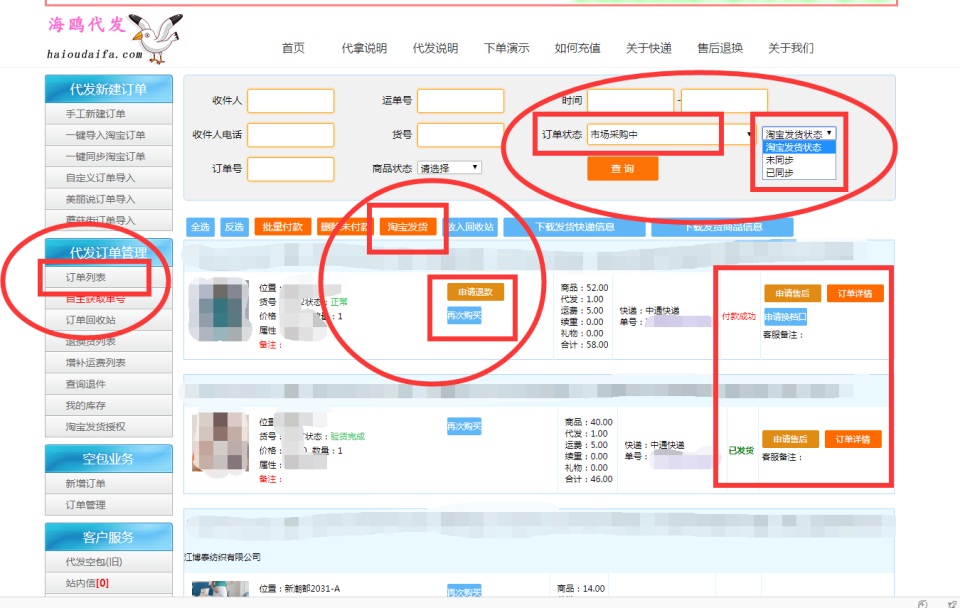Image resolution: width=960 pixels, height=608 pixels.
Task: Click the 淘宝发货 button
Action: 407,227
